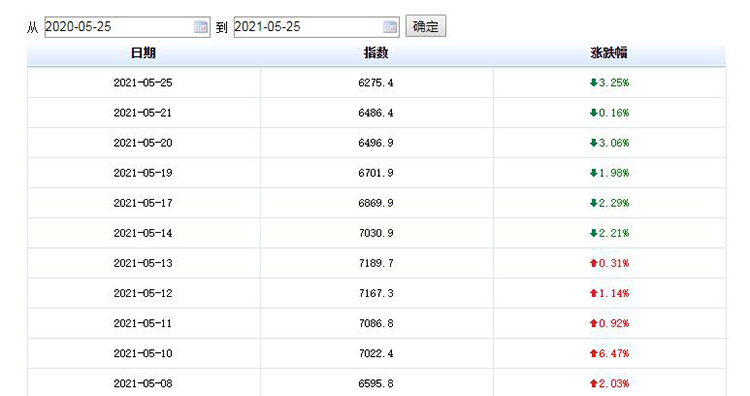Viewport: 750px width, 396px height.
Task: Click the red up arrow beside 6.47%
Action: point(594,353)
